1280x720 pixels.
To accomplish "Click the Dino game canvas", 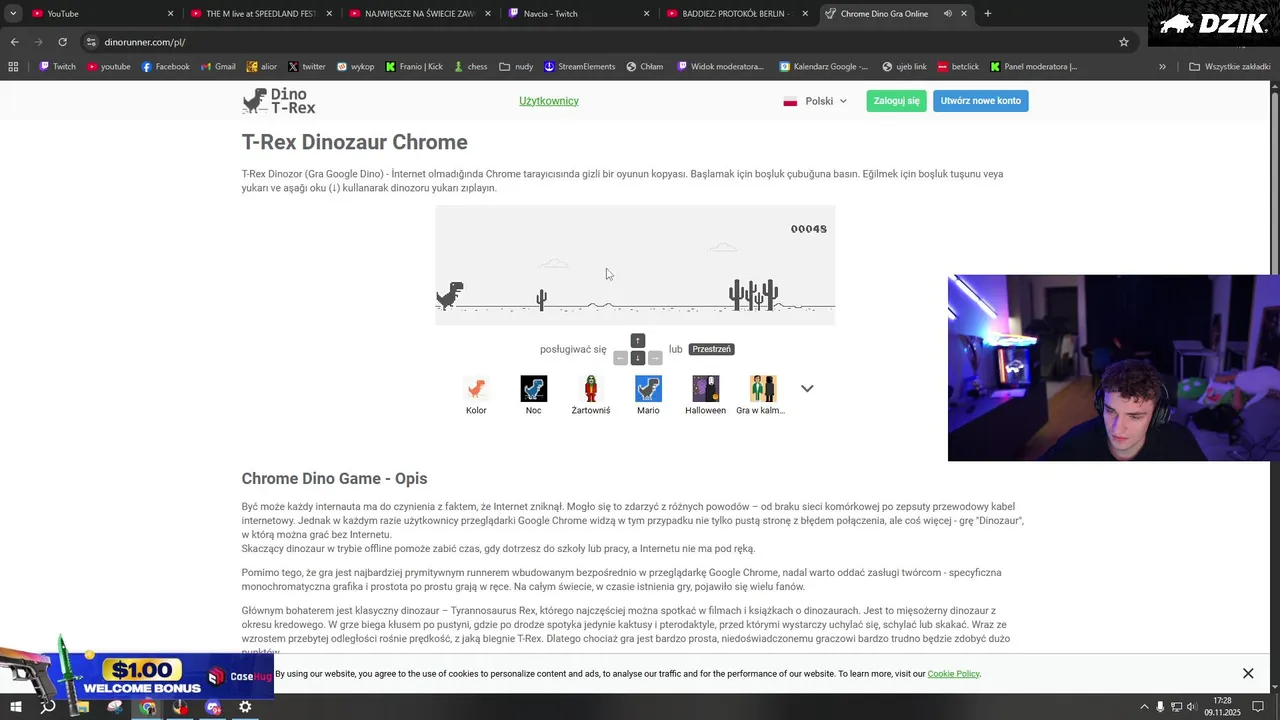I will click(635, 265).
